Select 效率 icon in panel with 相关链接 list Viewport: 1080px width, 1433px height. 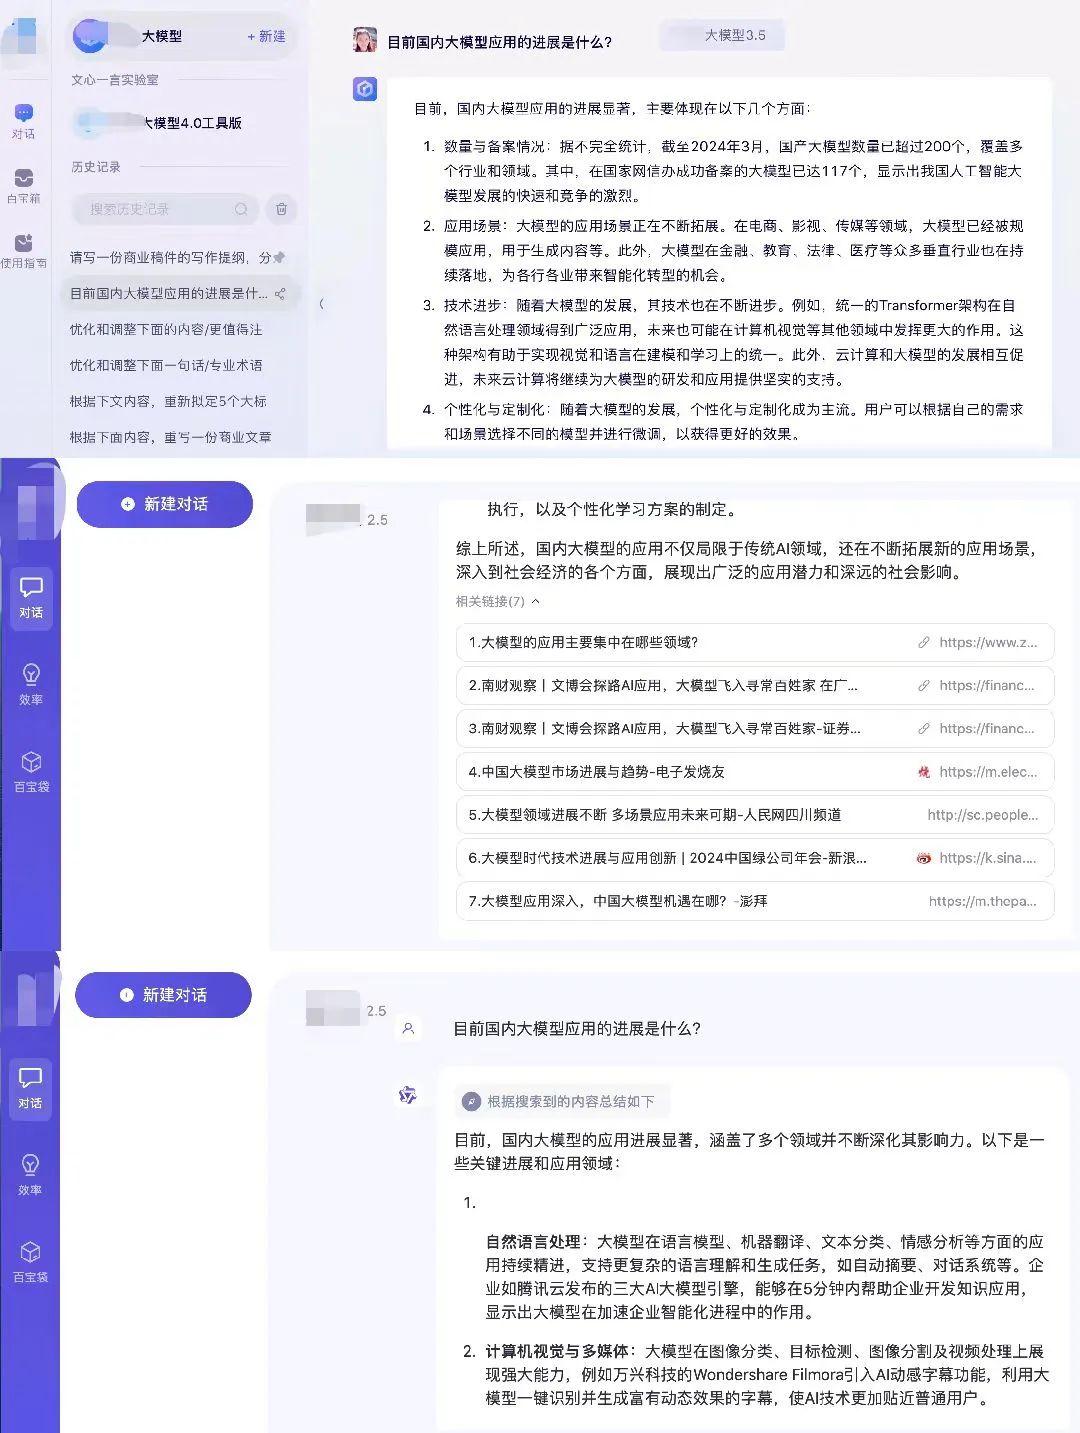tap(31, 674)
